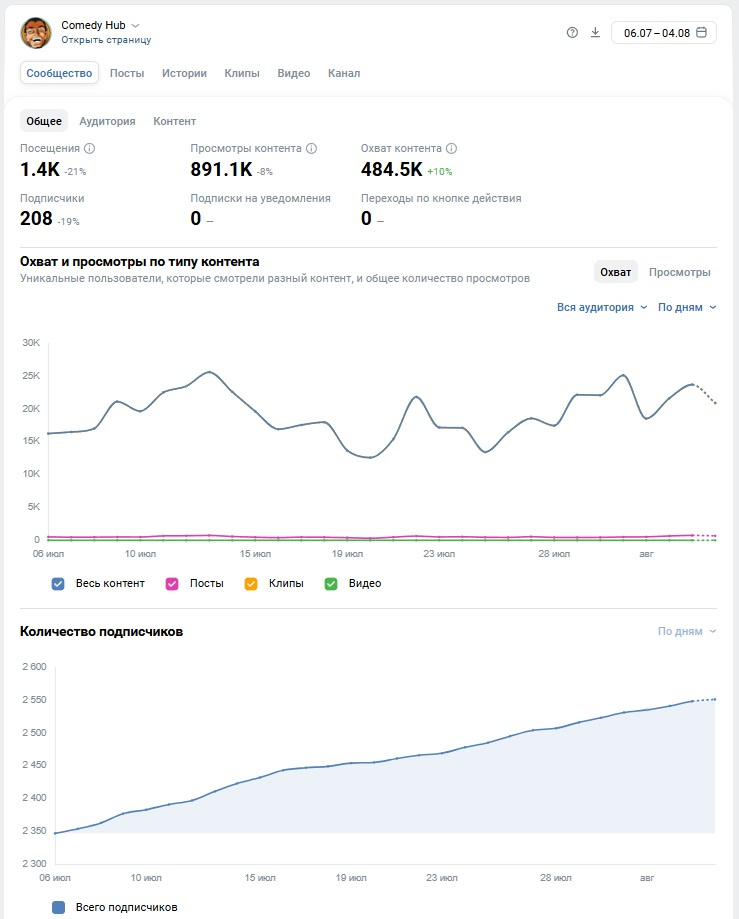Click the help question mark icon
Viewport: 739px width, 919px height.
(572, 33)
